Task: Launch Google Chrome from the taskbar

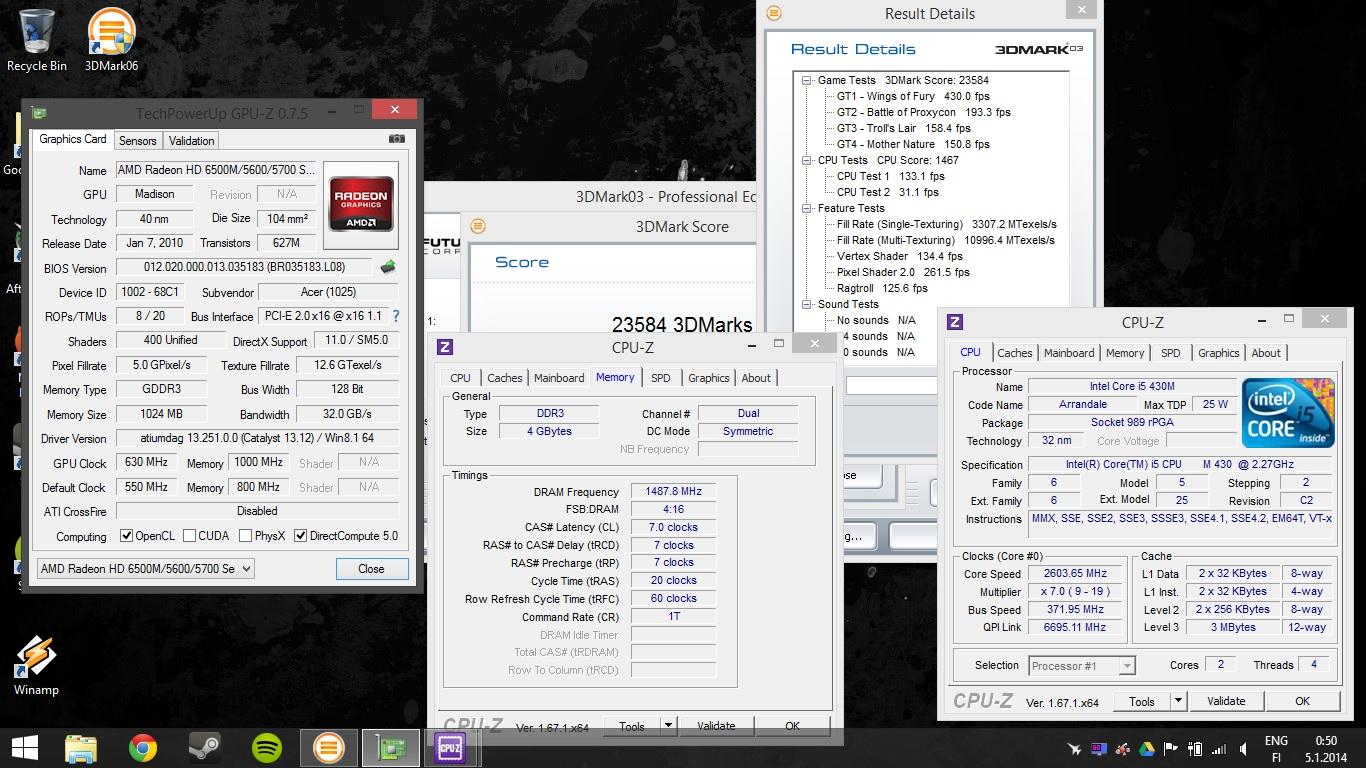Action: [x=143, y=747]
